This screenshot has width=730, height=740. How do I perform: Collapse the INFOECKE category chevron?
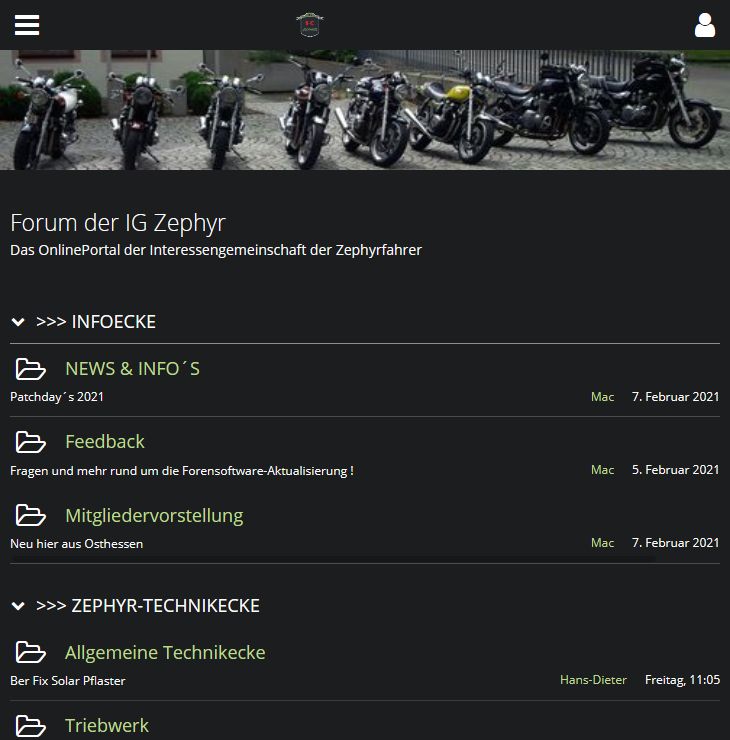(18, 322)
